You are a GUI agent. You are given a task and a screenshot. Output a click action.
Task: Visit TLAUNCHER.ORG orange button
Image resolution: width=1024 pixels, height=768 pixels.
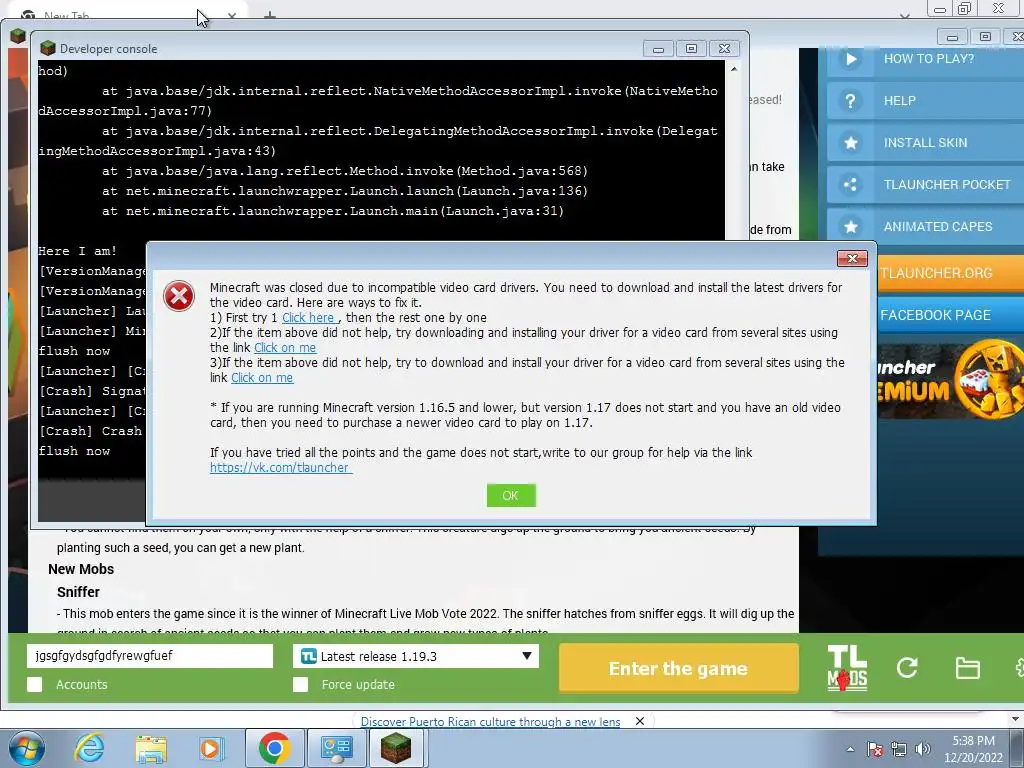click(950, 273)
